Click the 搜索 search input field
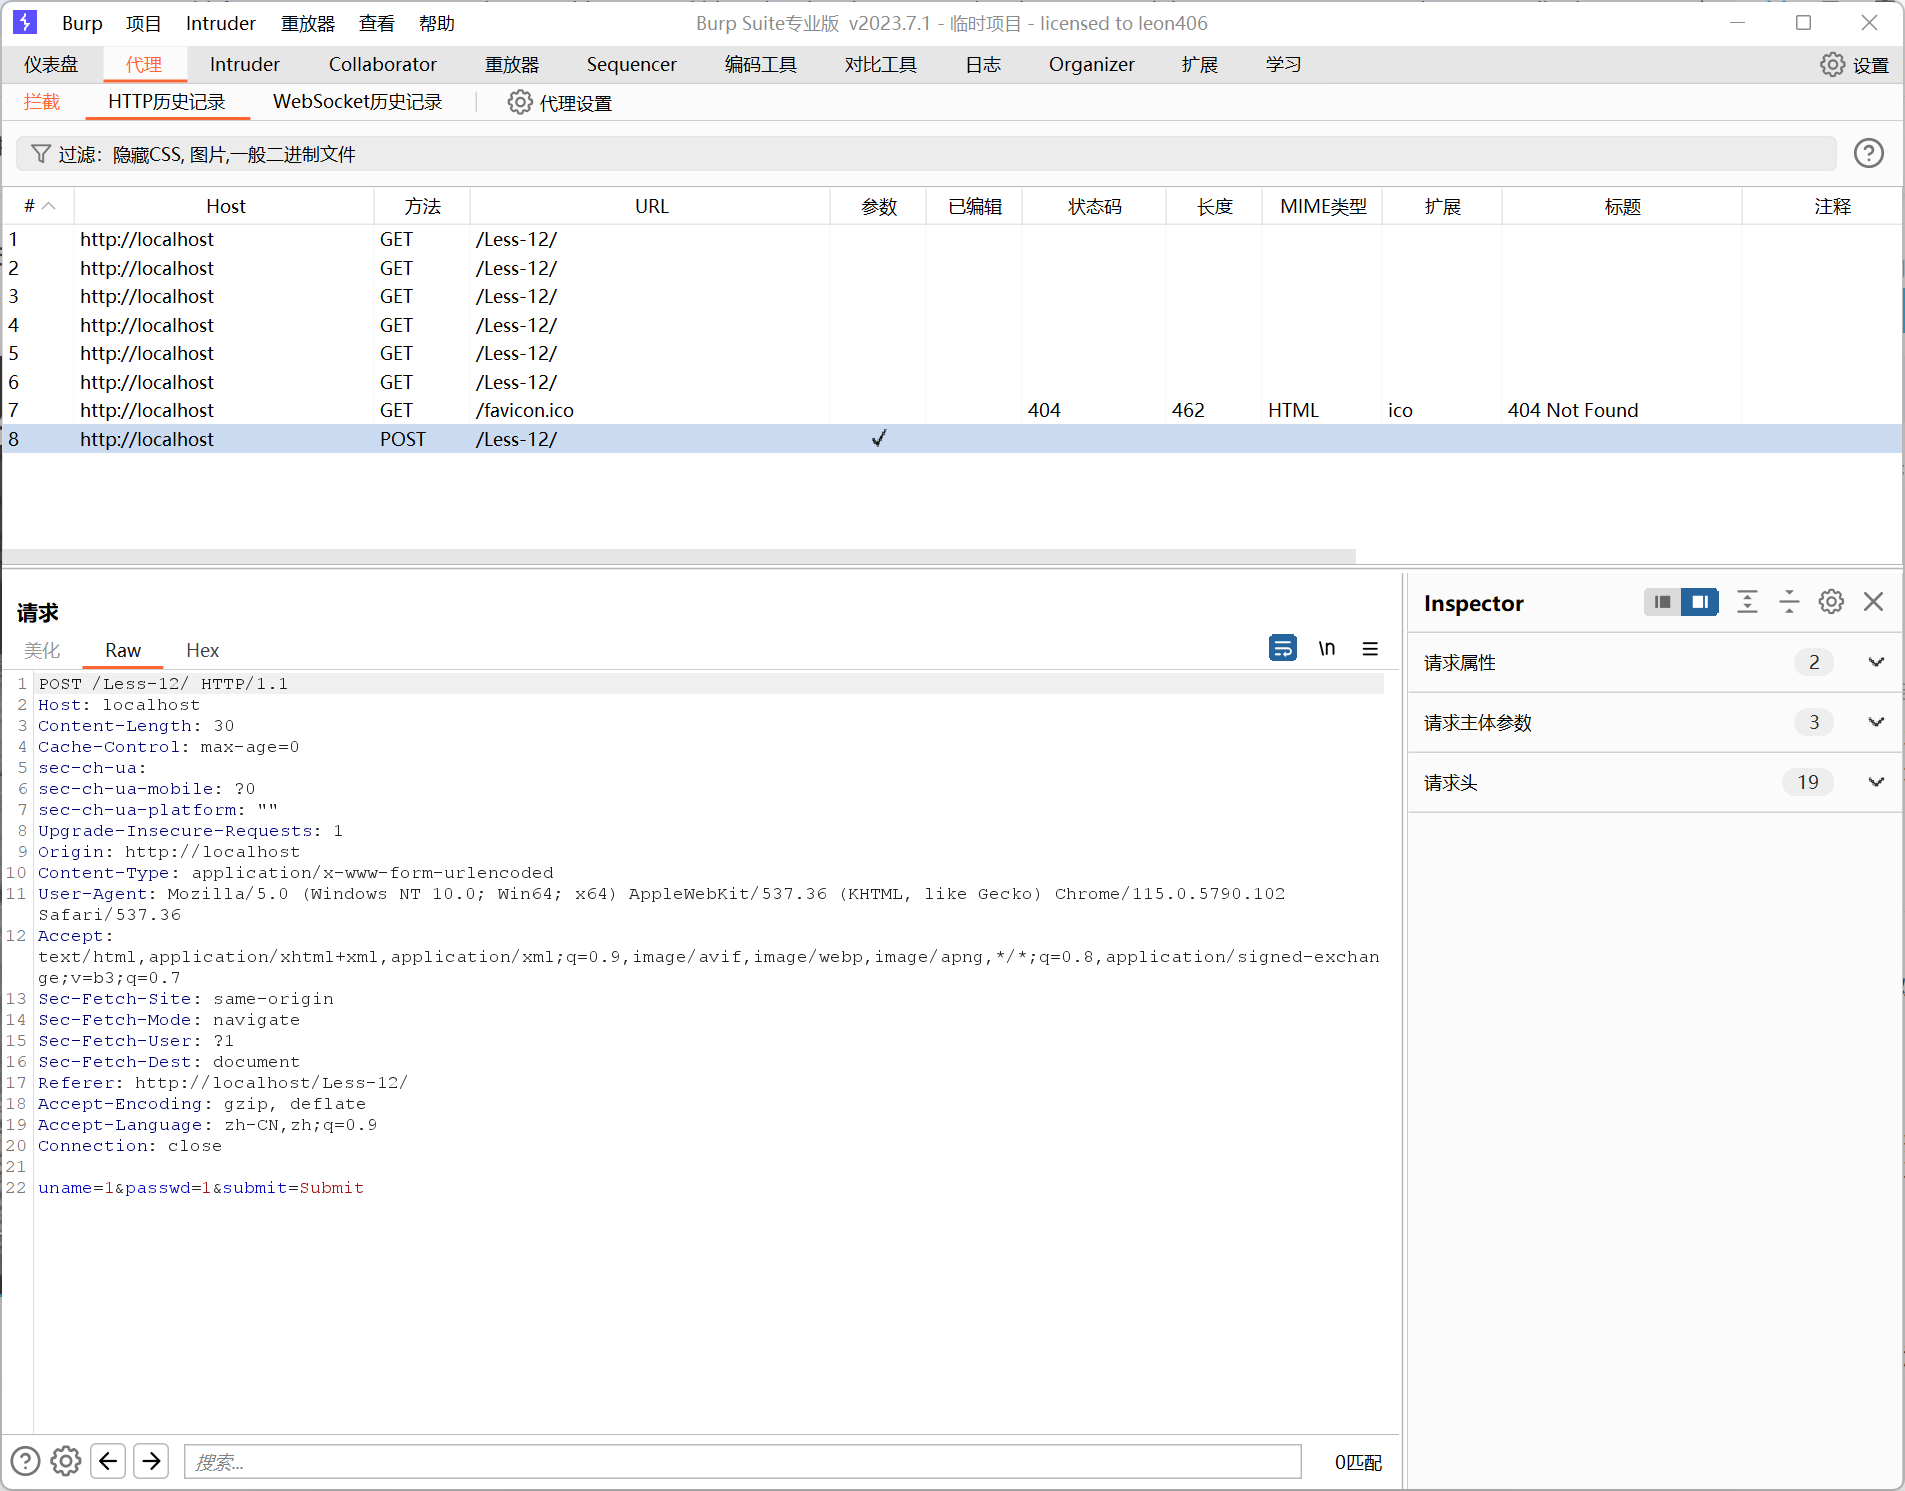Image resolution: width=1905 pixels, height=1491 pixels. click(742, 1462)
